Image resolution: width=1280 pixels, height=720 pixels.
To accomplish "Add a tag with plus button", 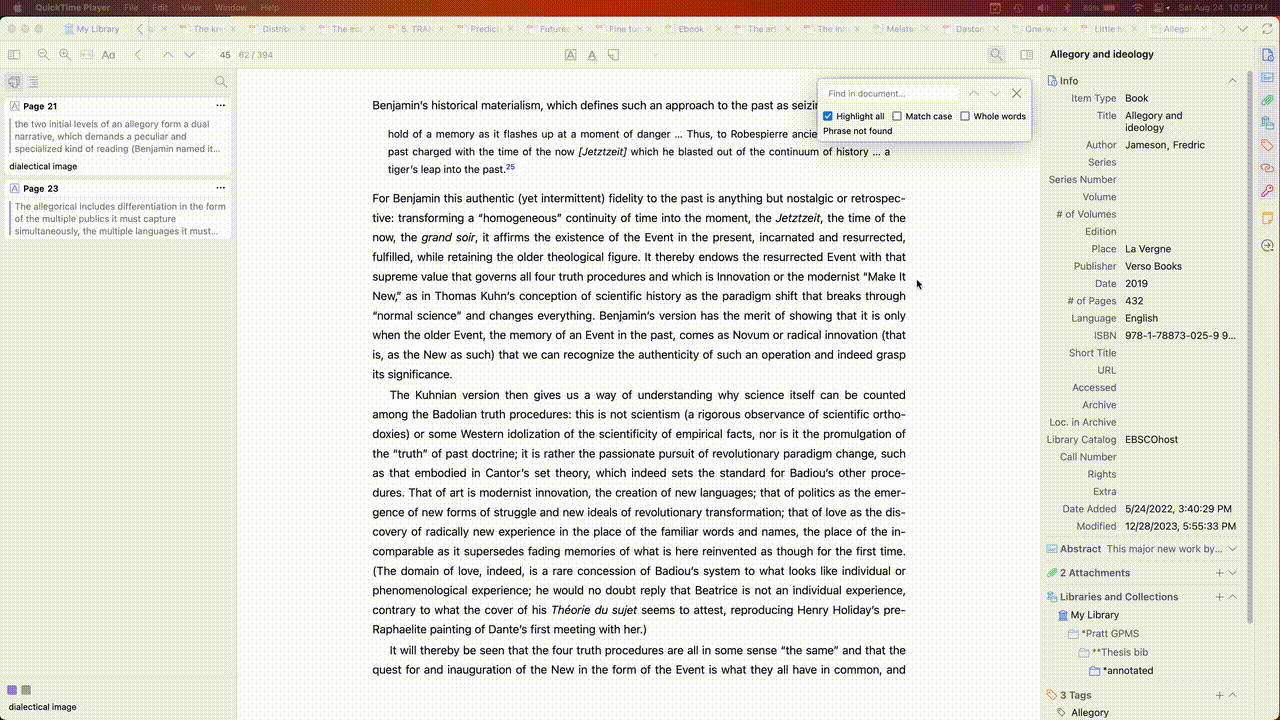I will click(x=1219, y=695).
